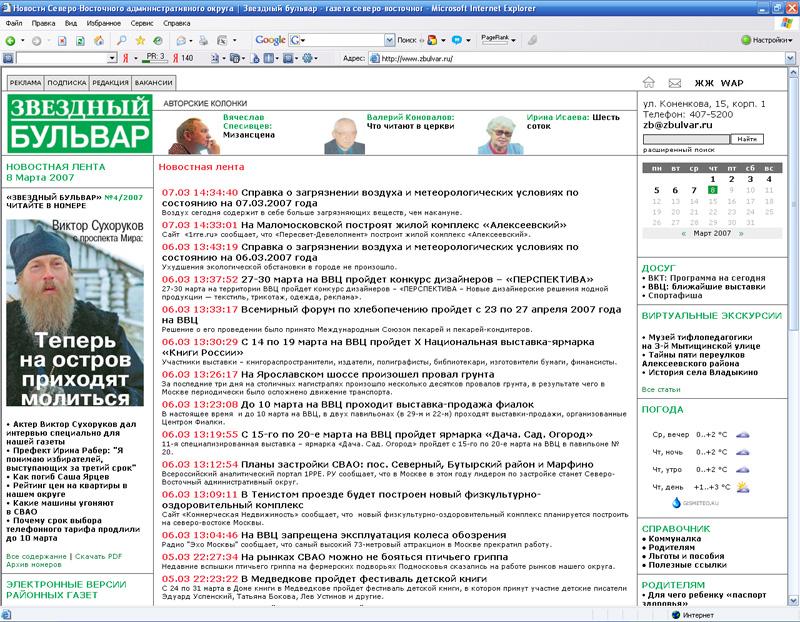Open the Виктор Сухоруков cover image
The width and height of the screenshot is (800, 622).
pos(75,312)
